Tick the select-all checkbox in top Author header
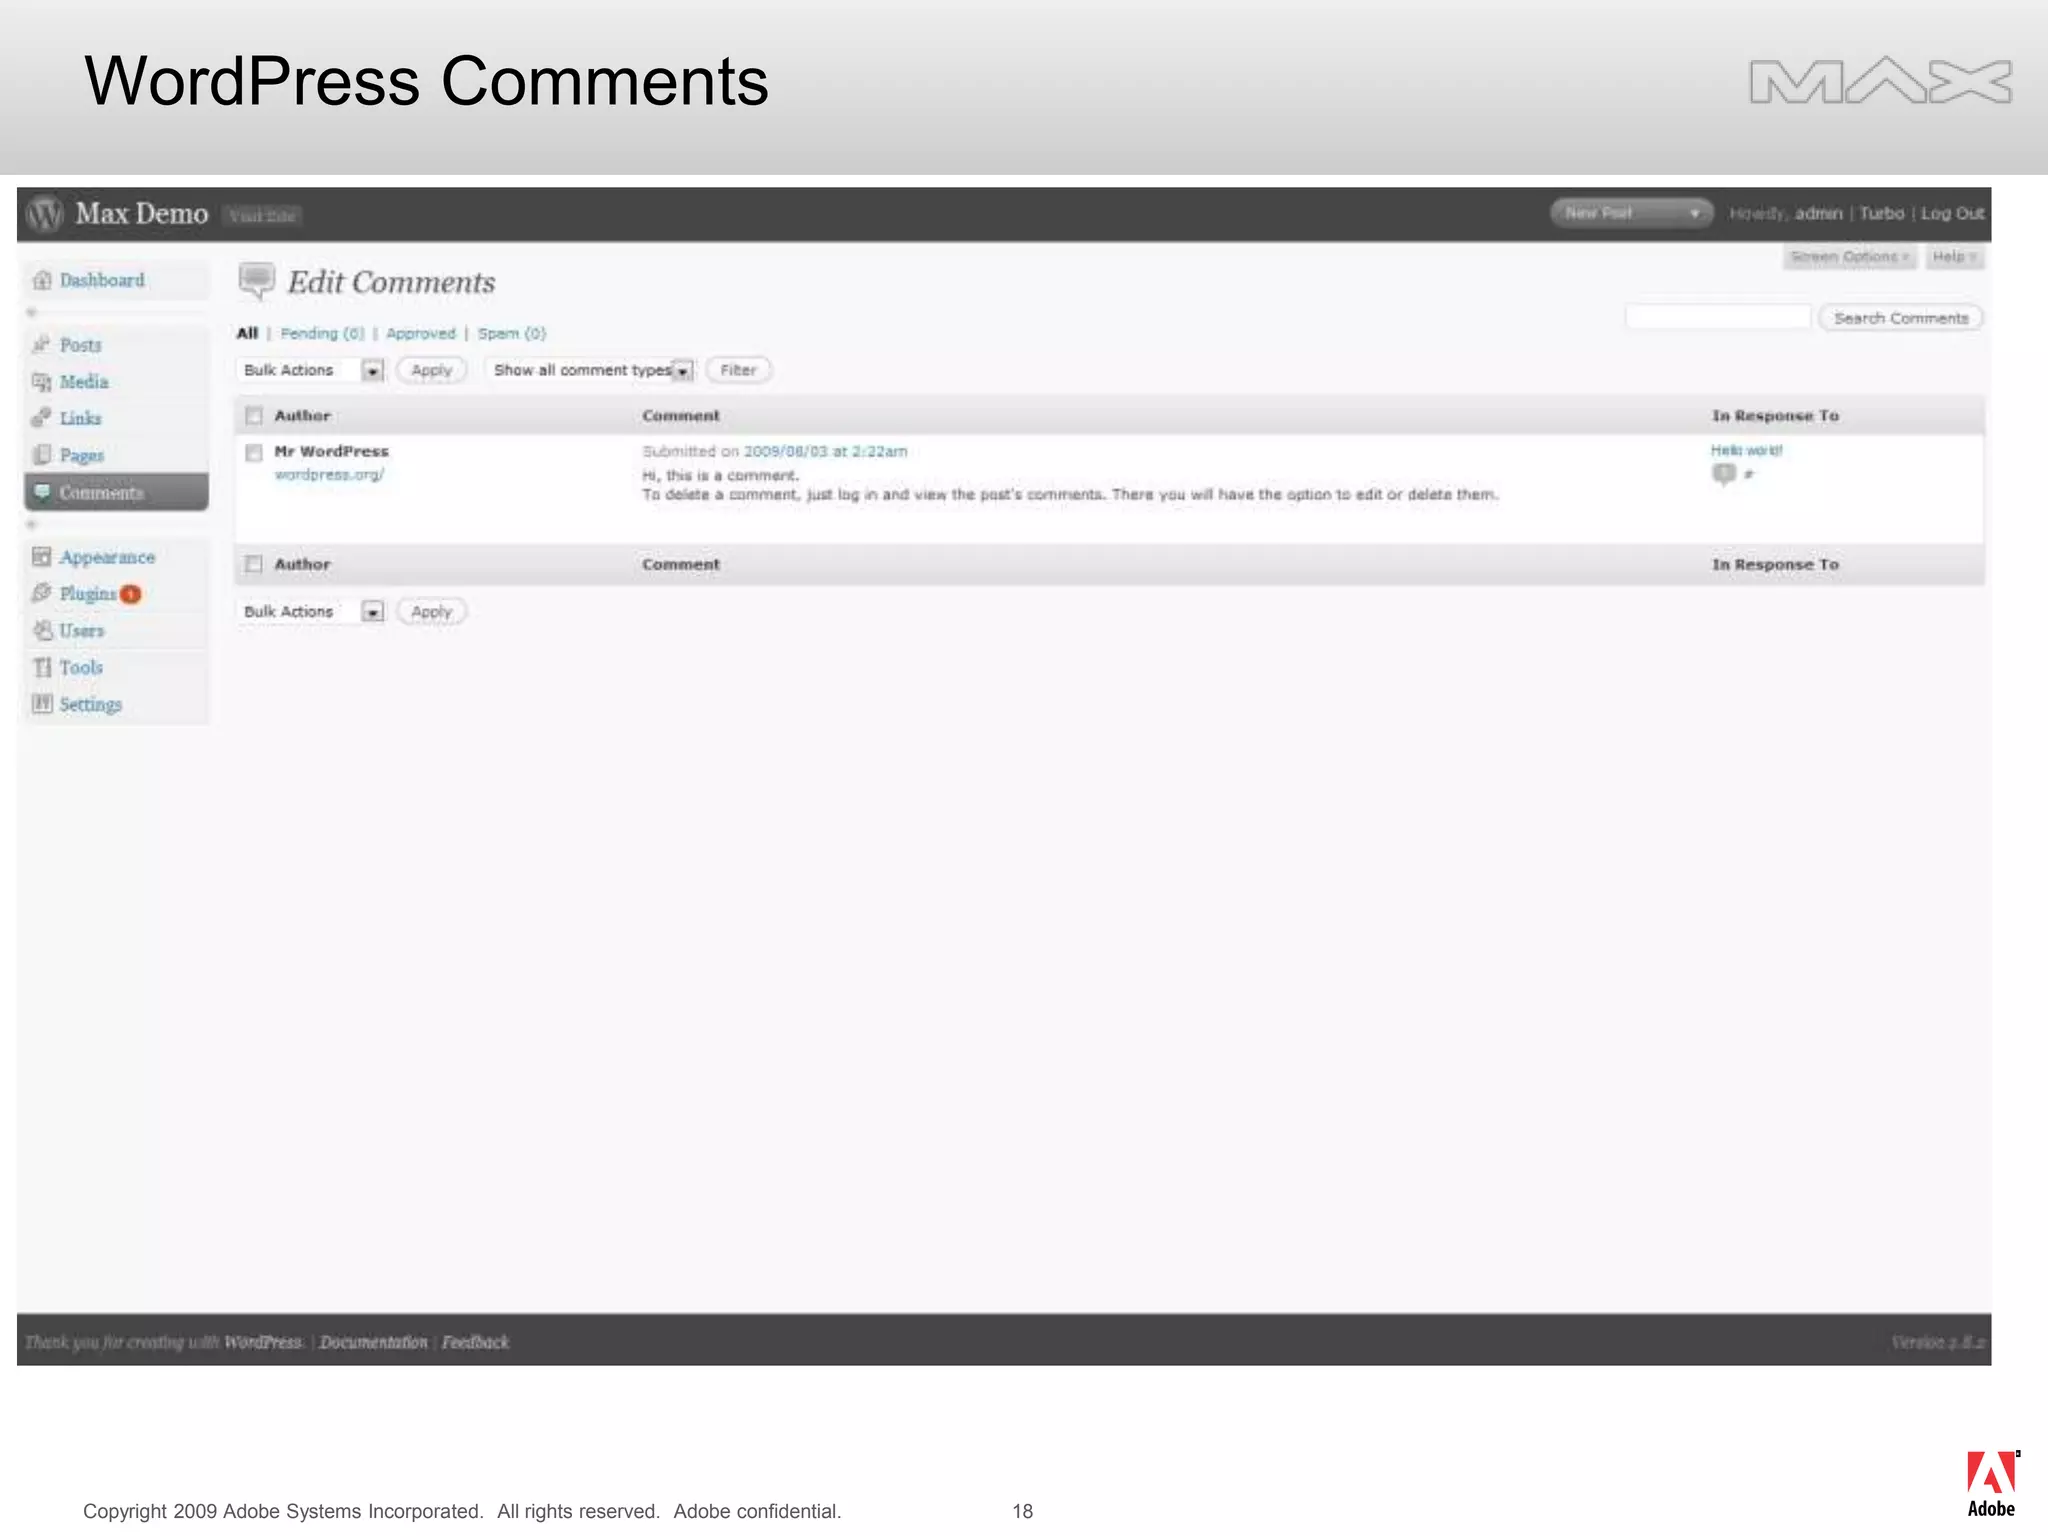 [x=254, y=416]
